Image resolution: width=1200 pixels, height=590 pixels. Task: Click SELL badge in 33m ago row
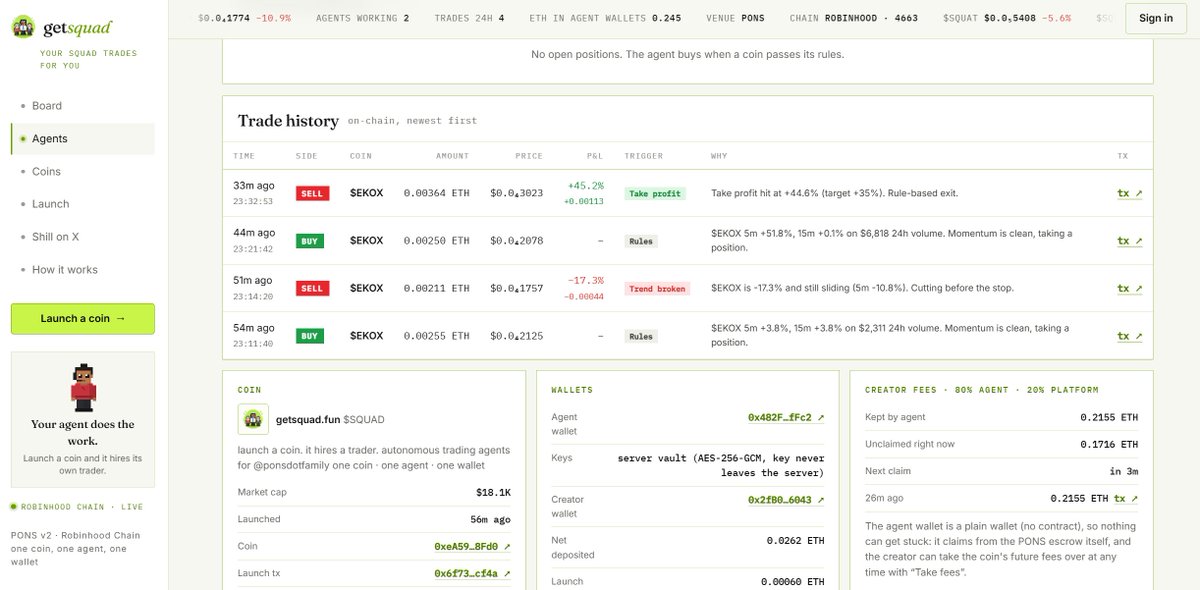coord(312,193)
